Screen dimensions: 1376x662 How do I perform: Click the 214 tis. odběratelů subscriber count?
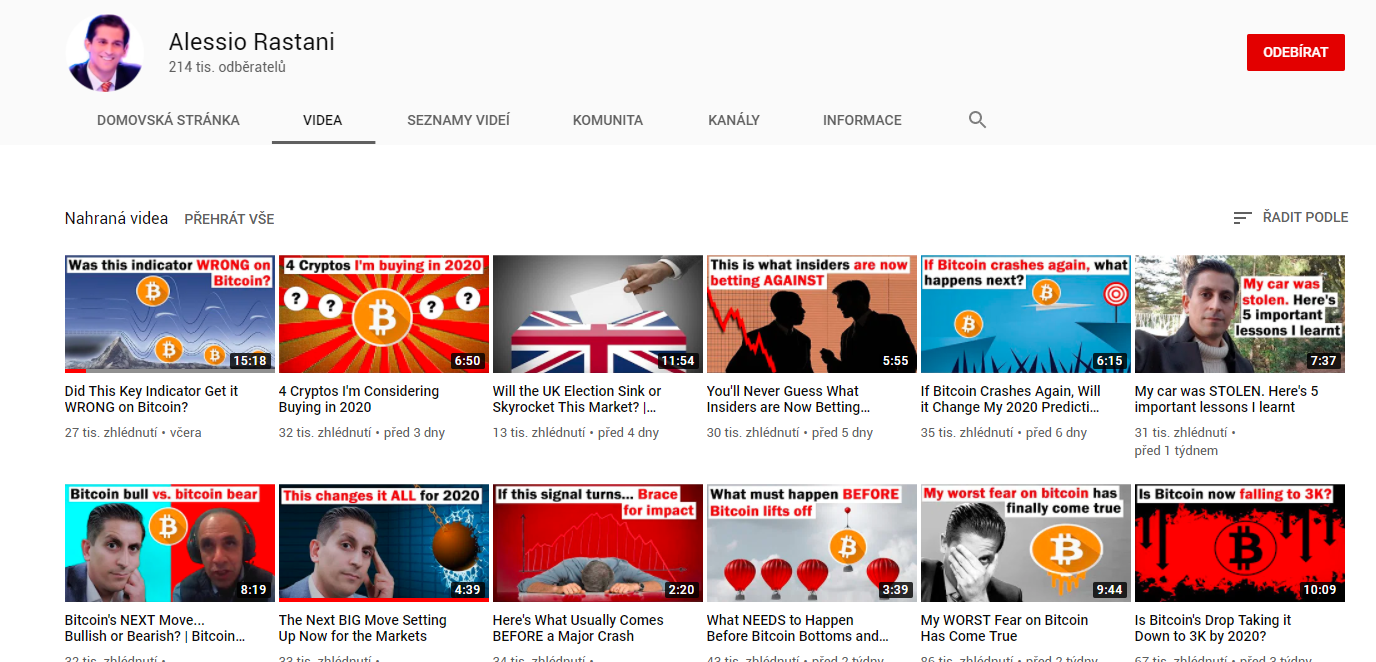click(227, 67)
